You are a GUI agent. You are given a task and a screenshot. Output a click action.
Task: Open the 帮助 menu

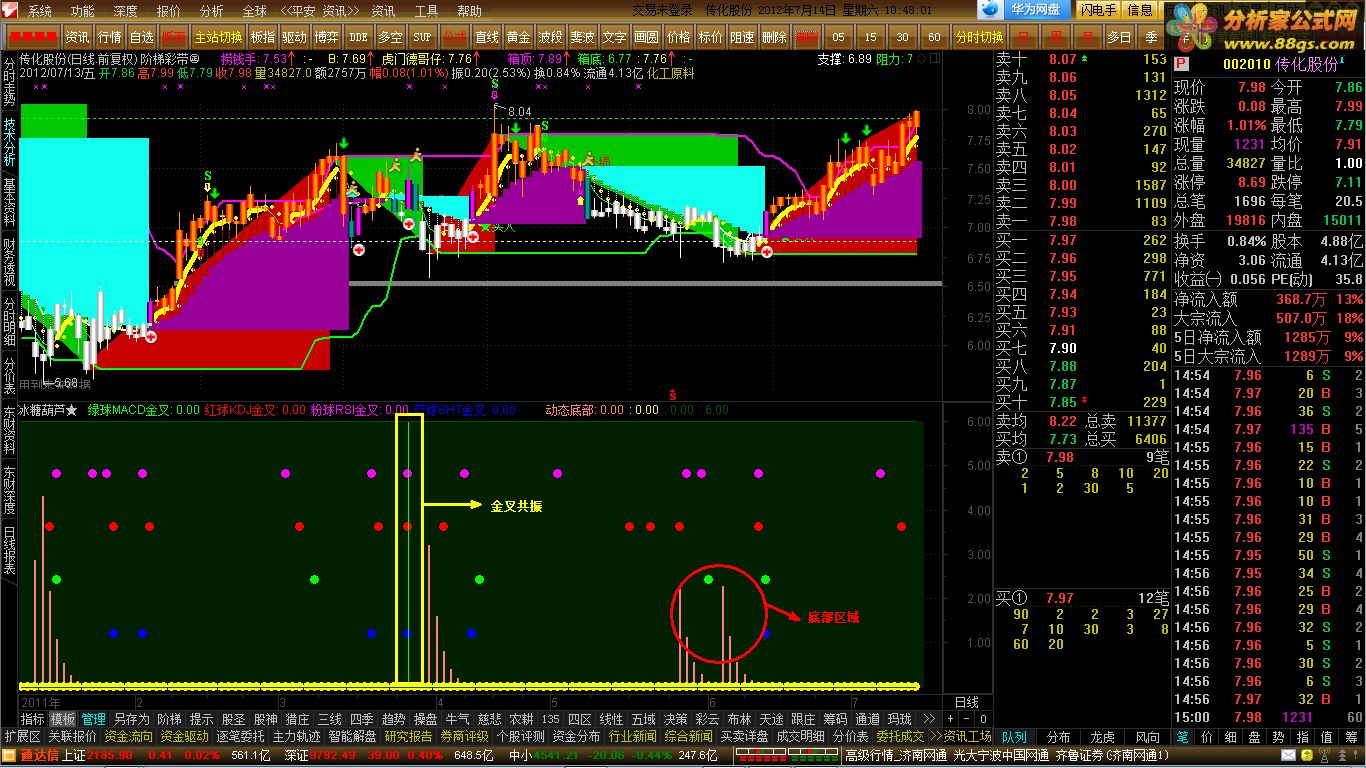click(469, 11)
